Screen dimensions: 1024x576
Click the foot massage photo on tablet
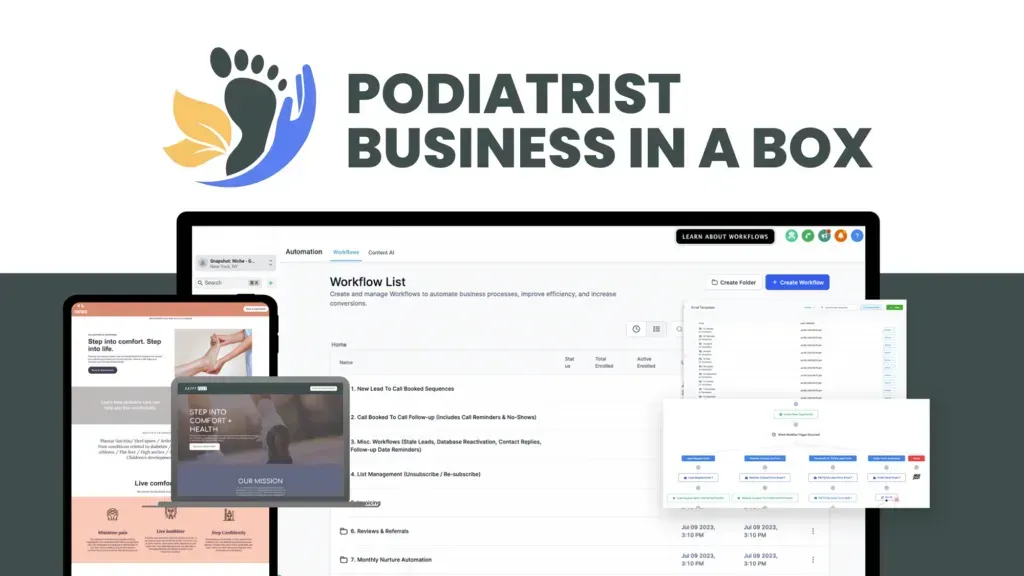(213, 353)
